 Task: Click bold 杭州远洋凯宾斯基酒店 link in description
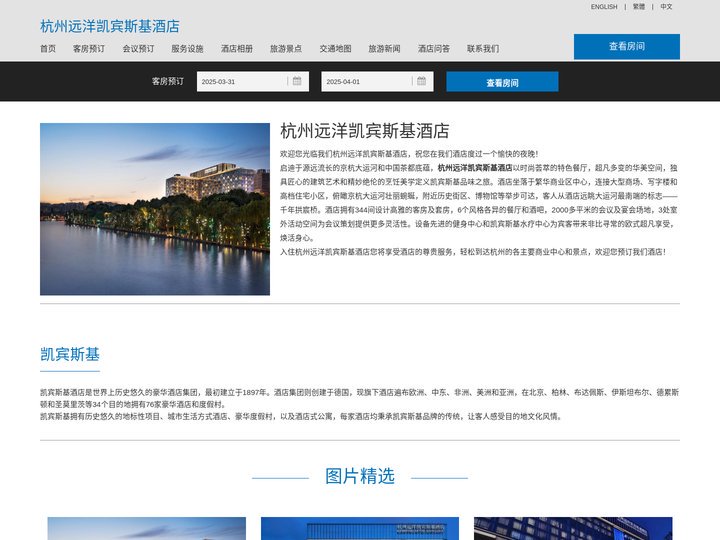click(475, 168)
